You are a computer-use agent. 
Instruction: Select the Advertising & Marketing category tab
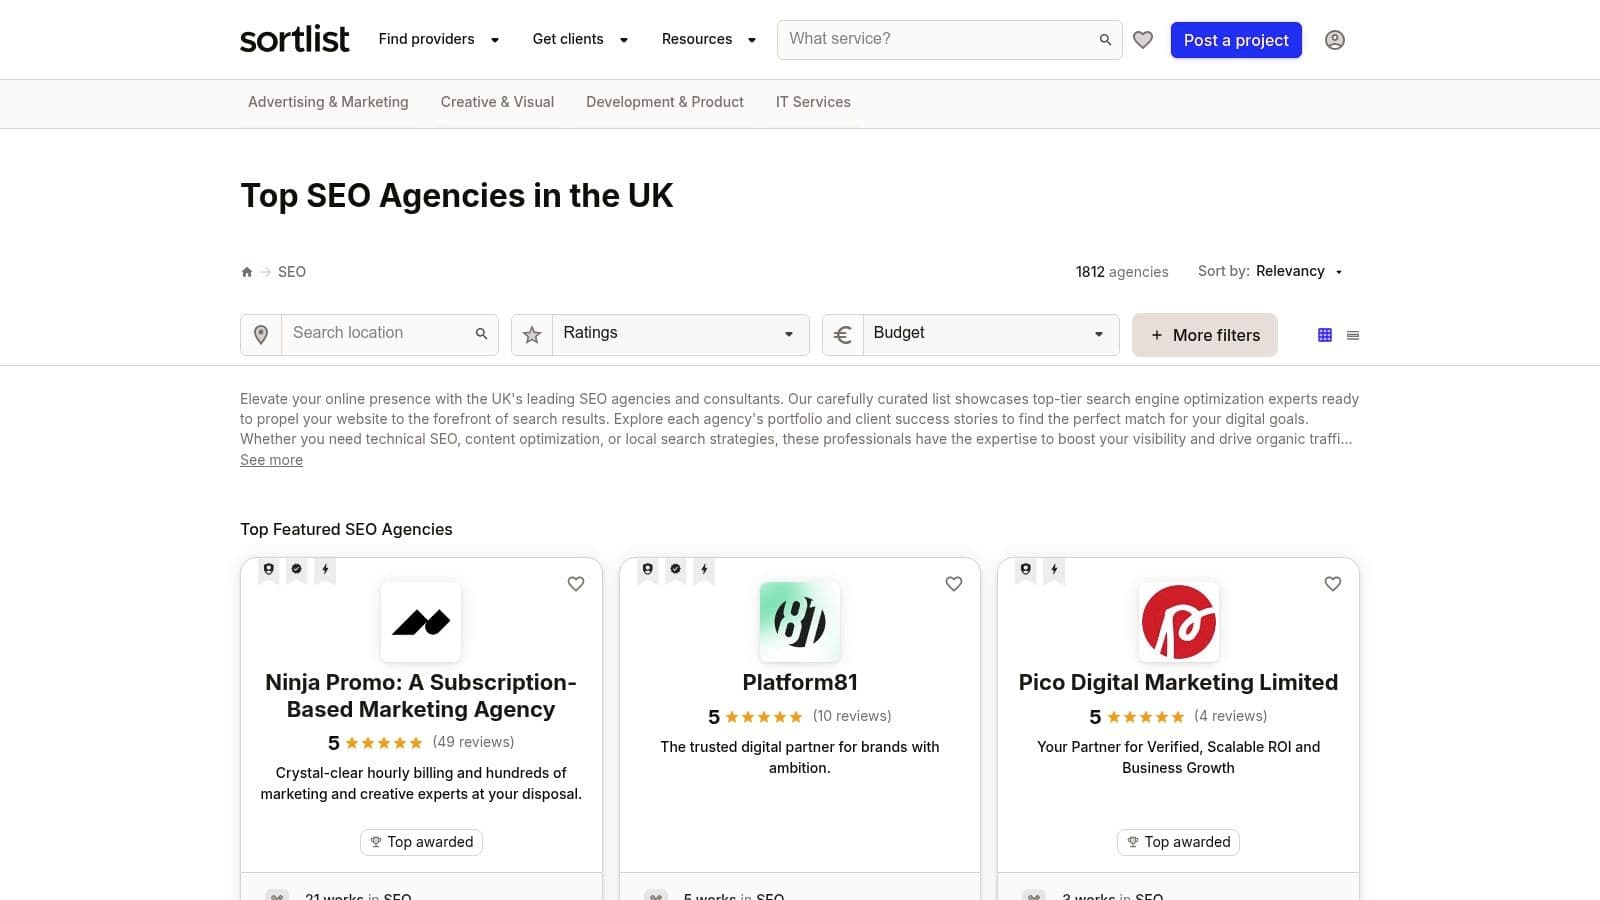coord(328,102)
